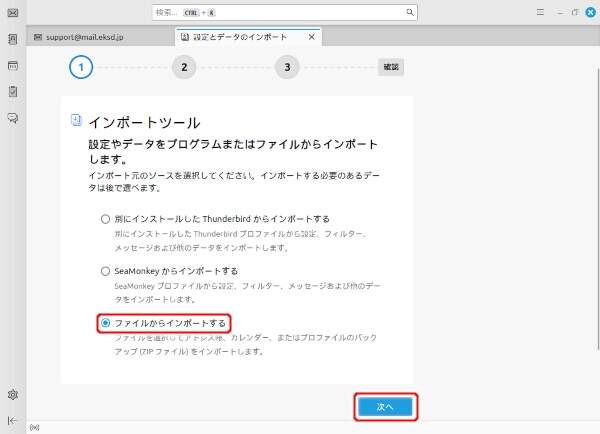This screenshot has height=434, width=600.
Task: Close the 設定とデータのインポート tab
Action: coord(311,37)
